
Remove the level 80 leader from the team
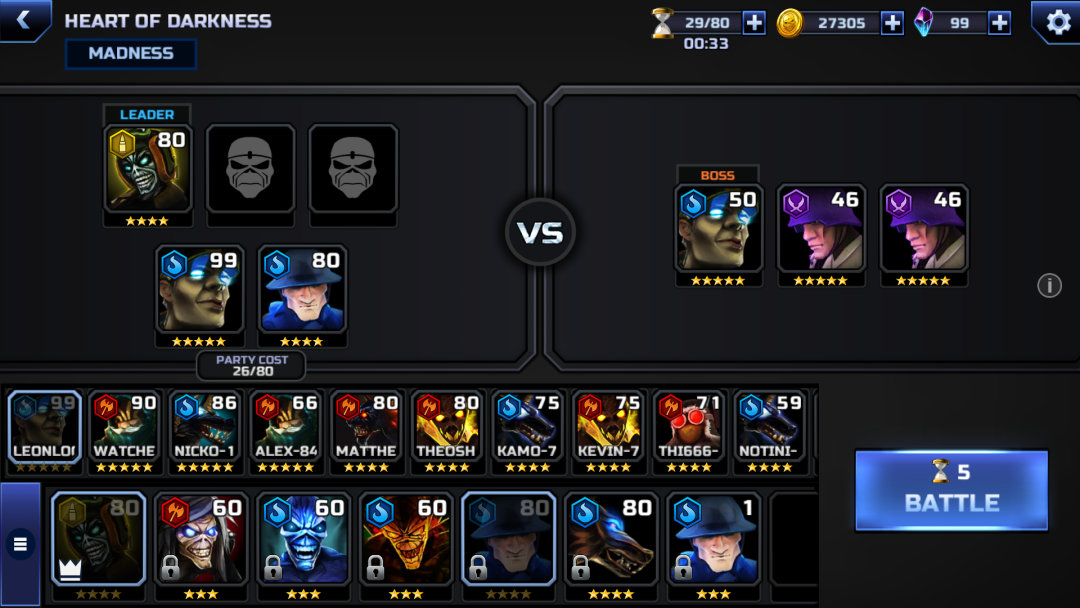(x=147, y=169)
